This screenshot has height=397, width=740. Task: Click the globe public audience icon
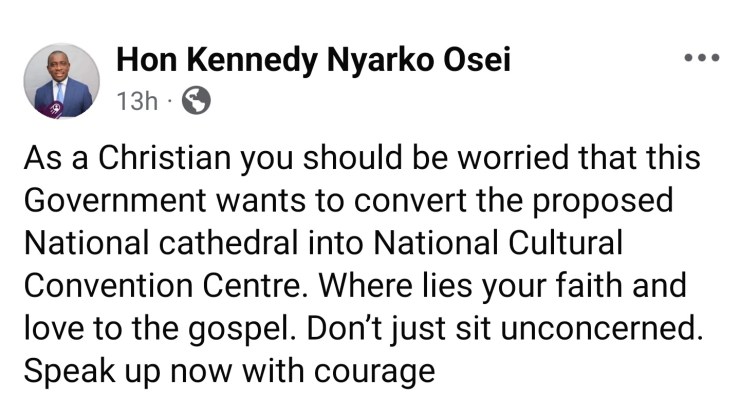coord(196,100)
